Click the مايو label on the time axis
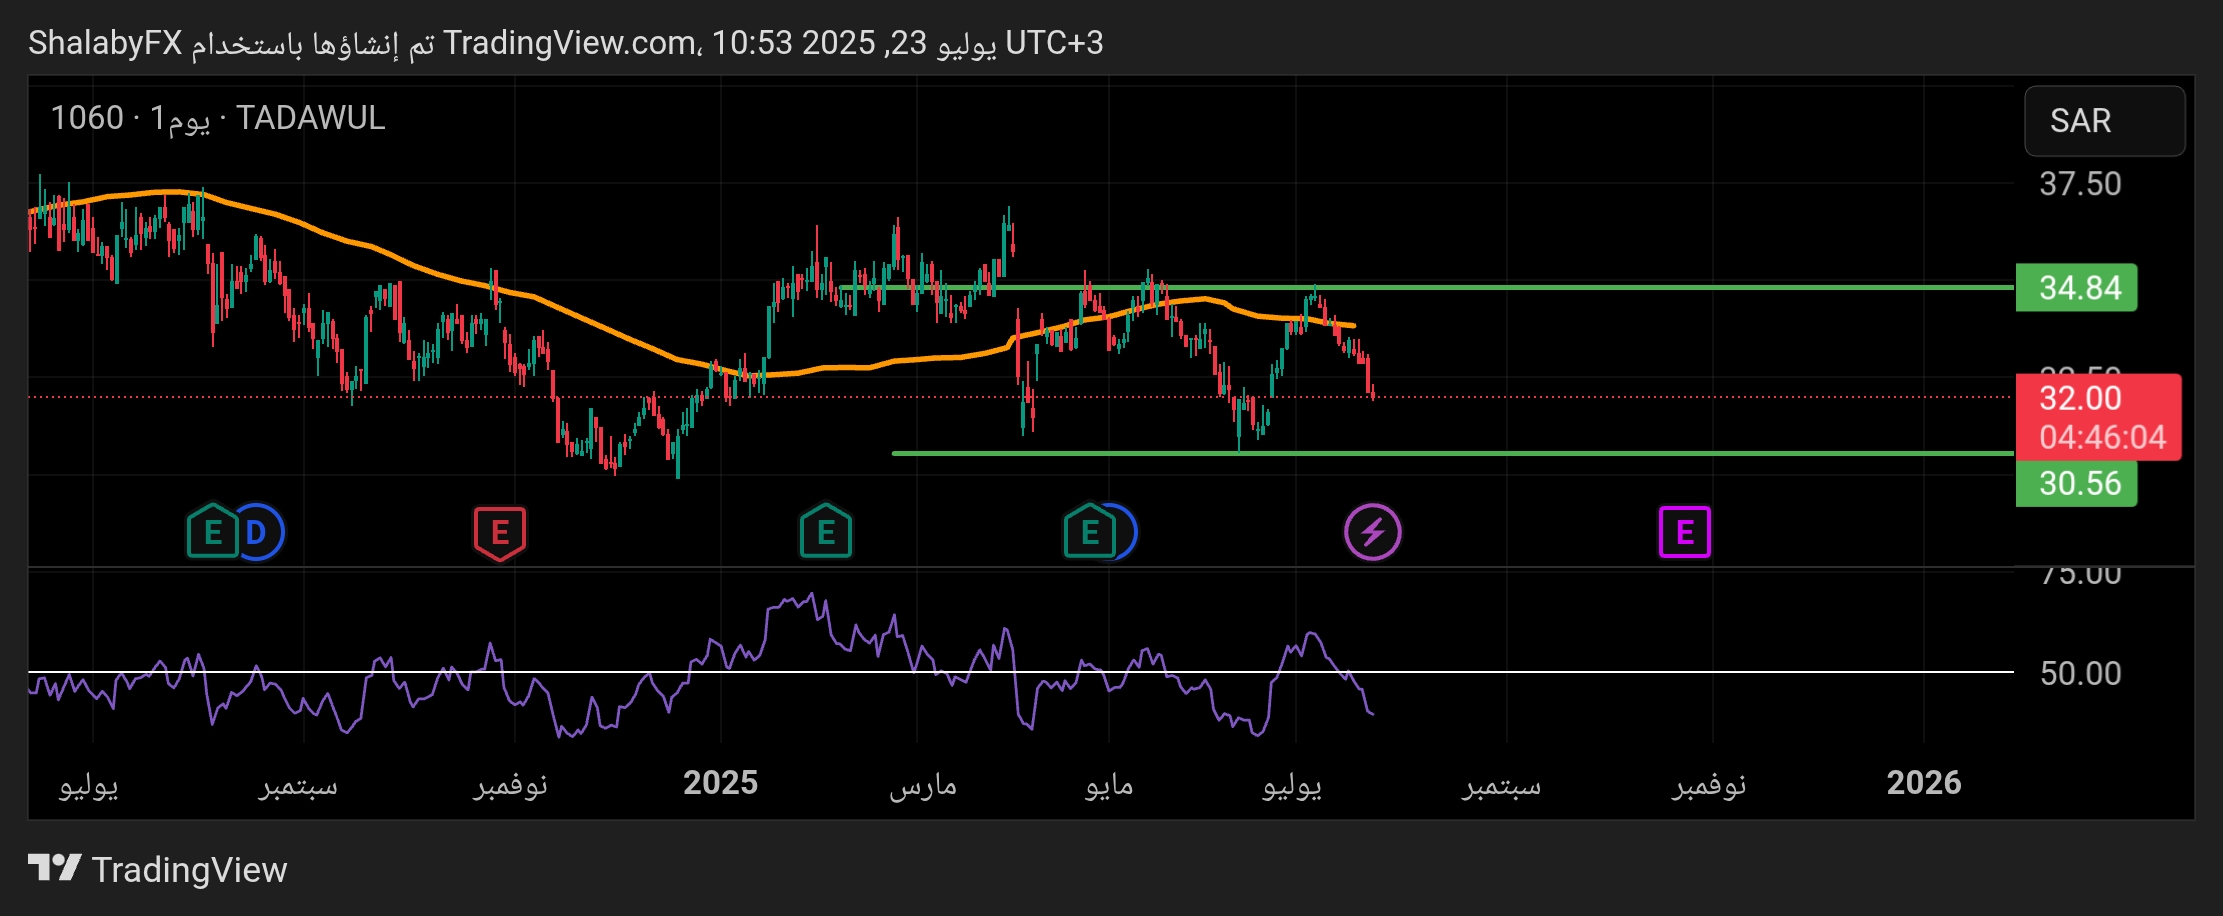 [x=1109, y=785]
